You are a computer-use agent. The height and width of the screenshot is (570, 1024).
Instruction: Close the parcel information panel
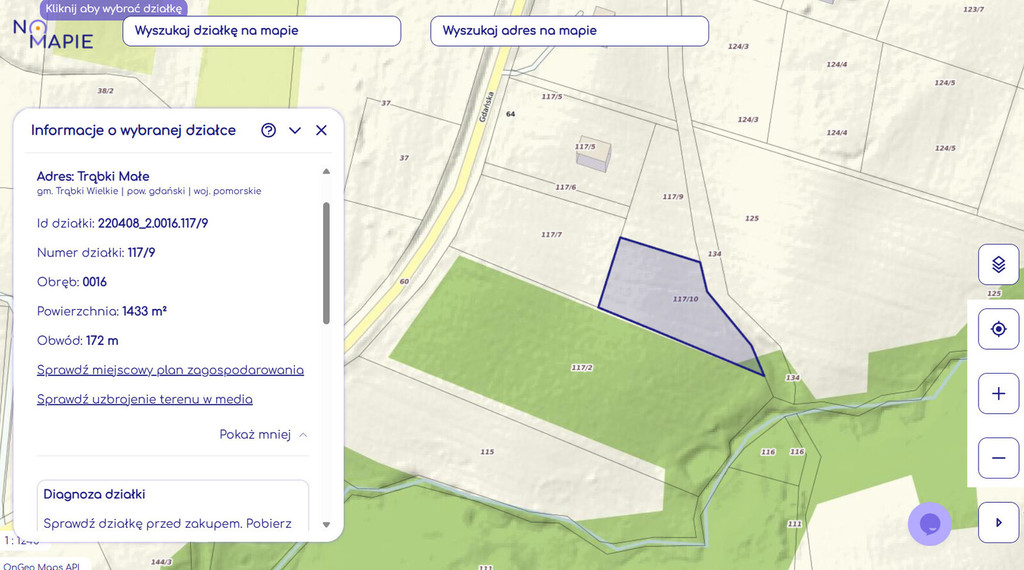321,130
